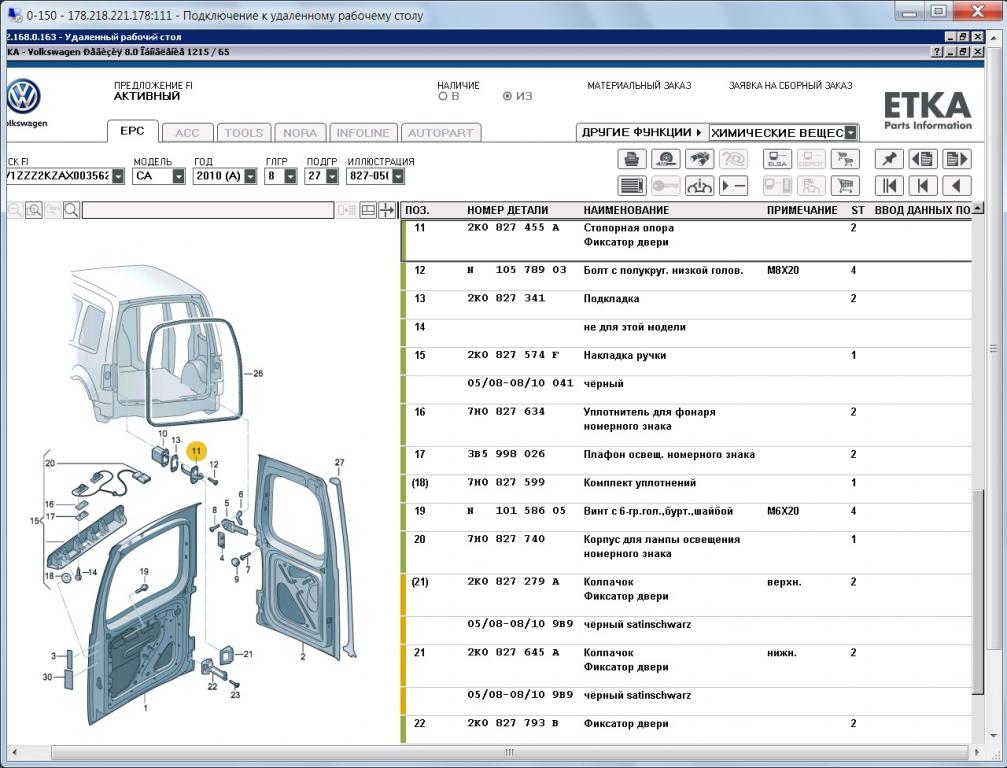Screen dimensions: 1007x768
Task: Click the МАТЕРИАЛЬНЫЙ ЗАКАЗ label
Action: point(639,85)
